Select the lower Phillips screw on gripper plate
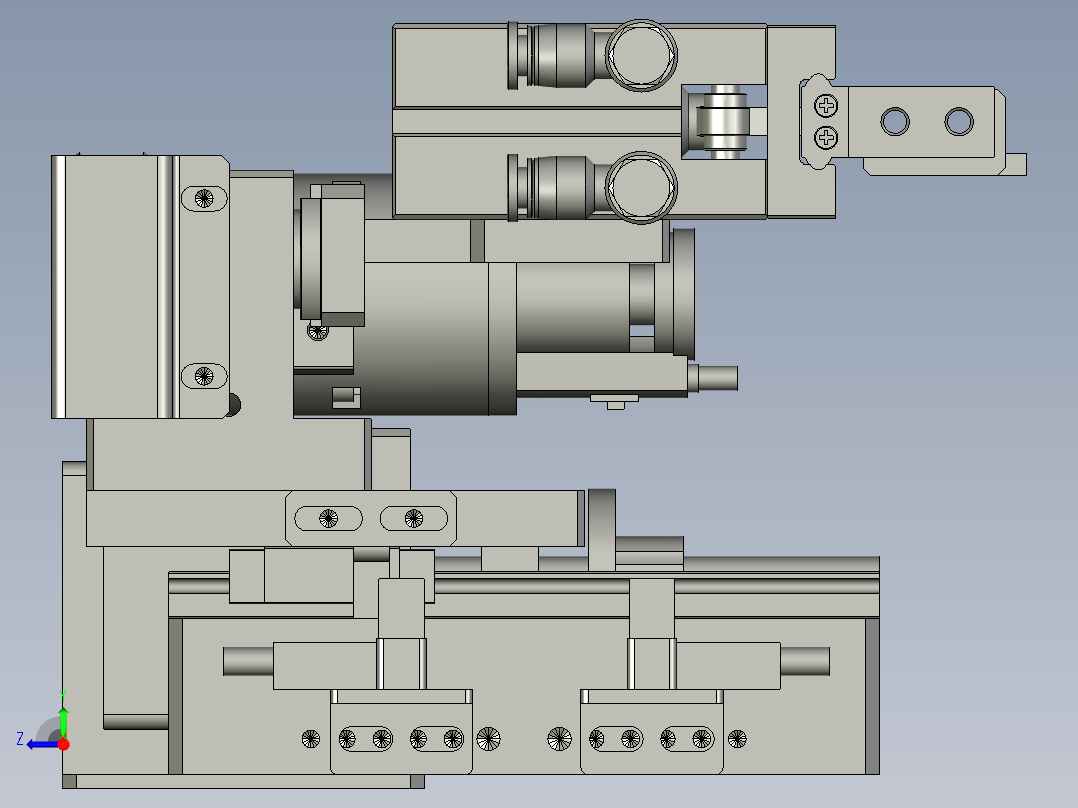Screen dimensions: 1078x808 coord(826,138)
